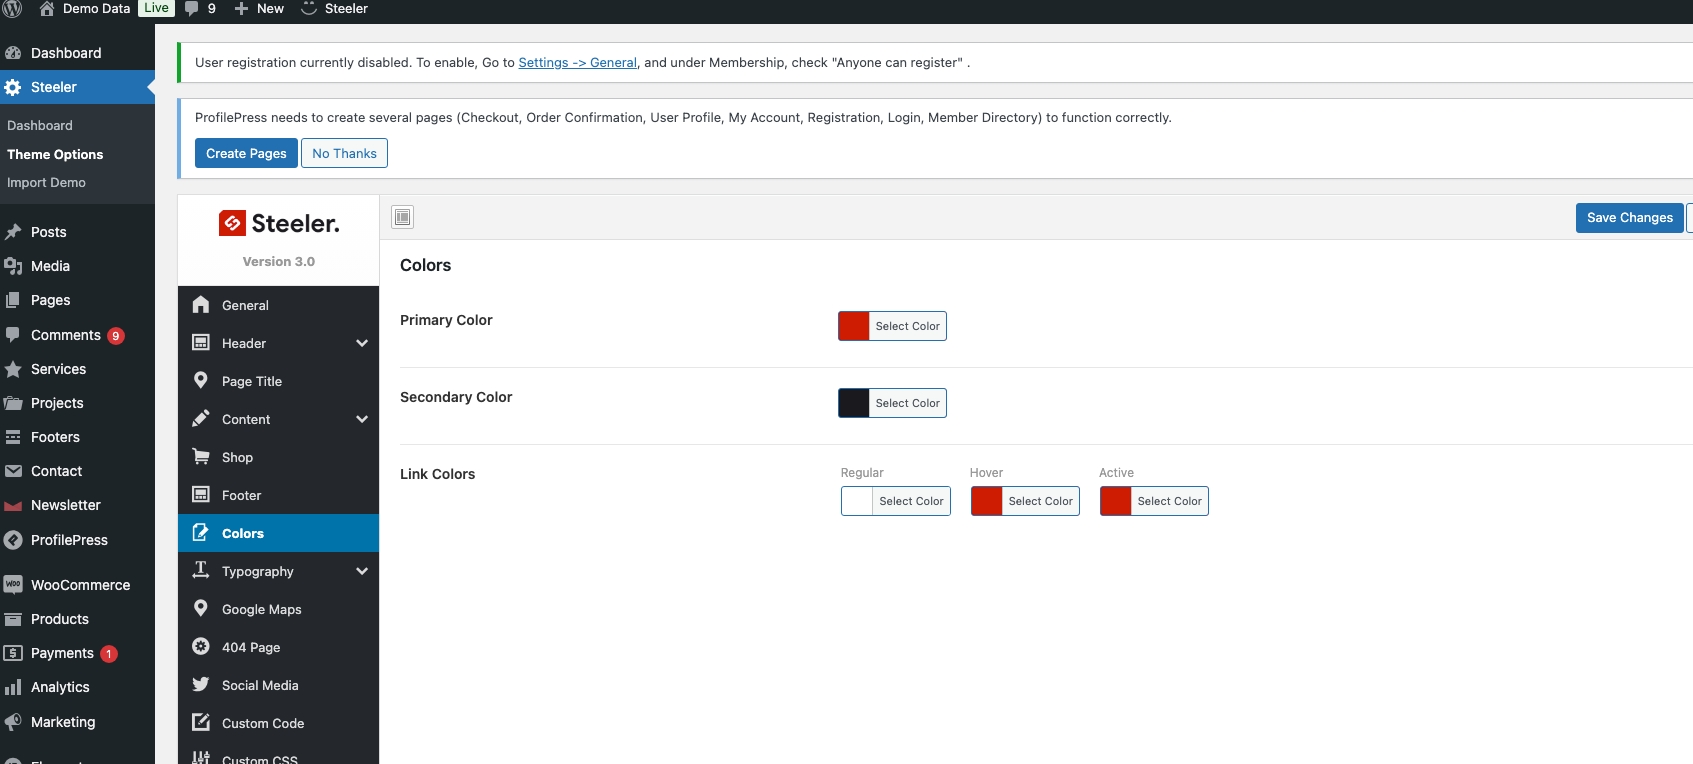Click the 404 Page icon
Screen dimensions: 1693x764
pos(201,646)
